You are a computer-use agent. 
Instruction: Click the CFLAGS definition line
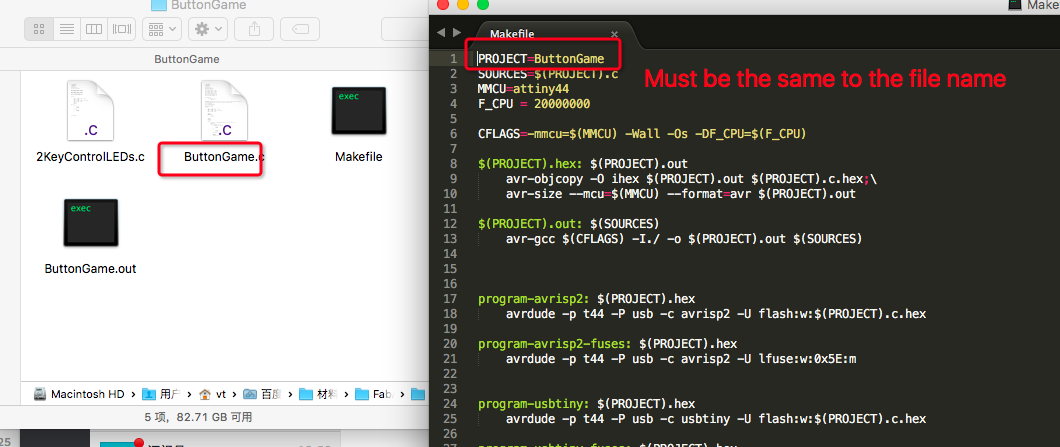pyautogui.click(x=642, y=134)
